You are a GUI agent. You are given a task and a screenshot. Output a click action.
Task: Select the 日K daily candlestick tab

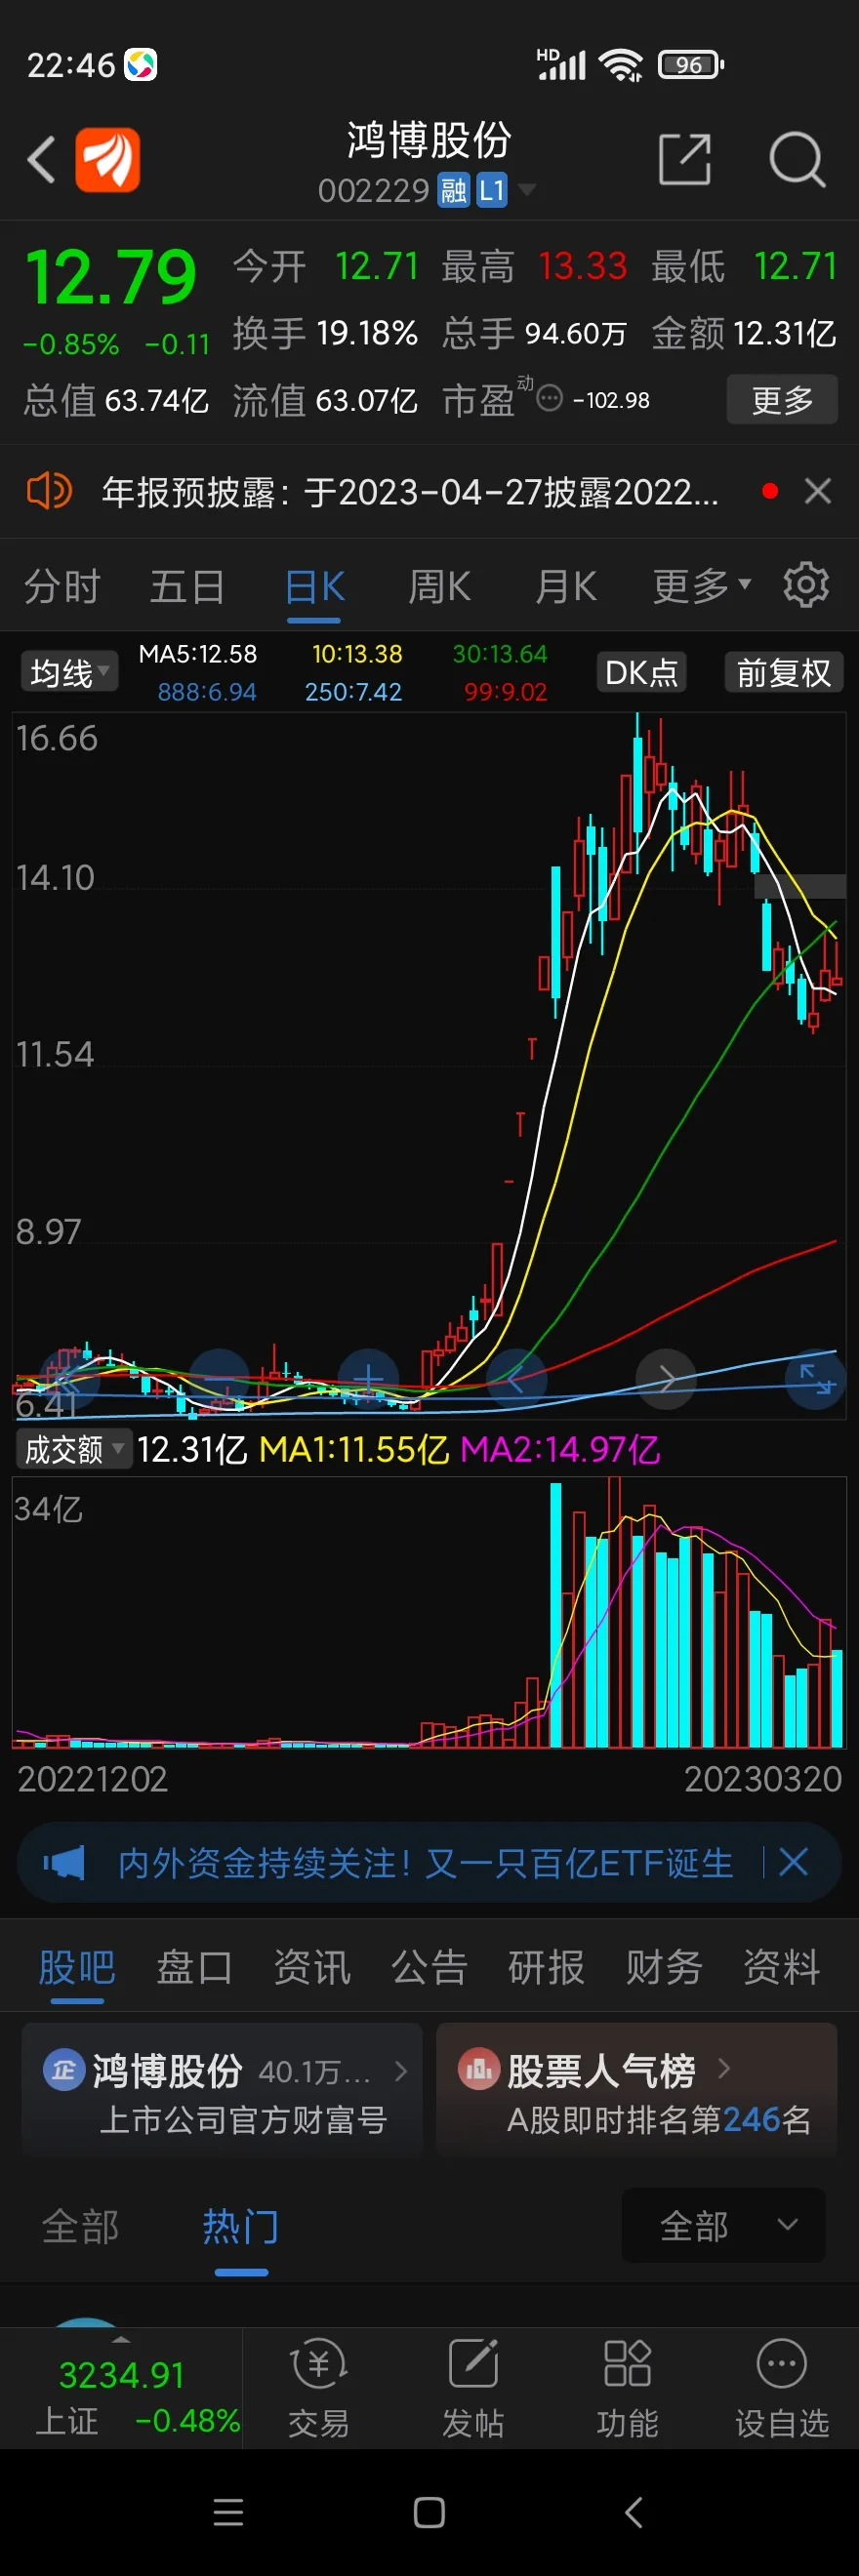coord(314,587)
